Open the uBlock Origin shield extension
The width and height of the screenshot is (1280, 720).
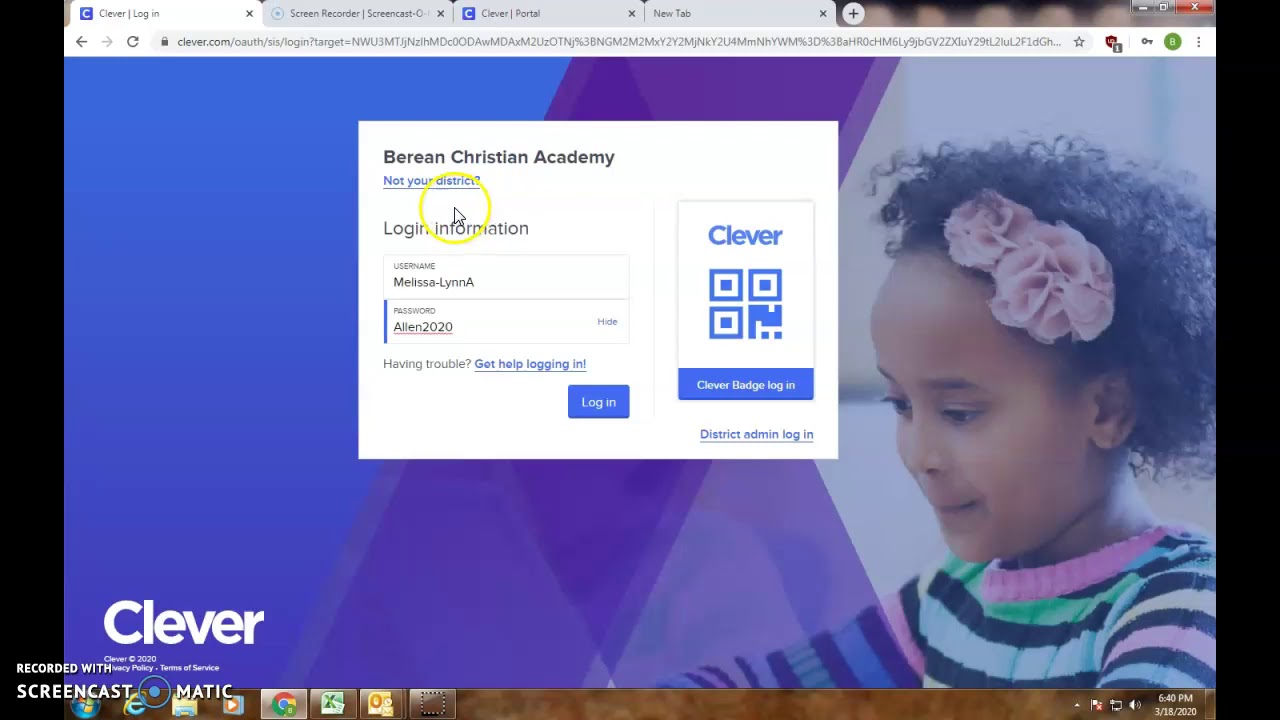[x=1111, y=42]
